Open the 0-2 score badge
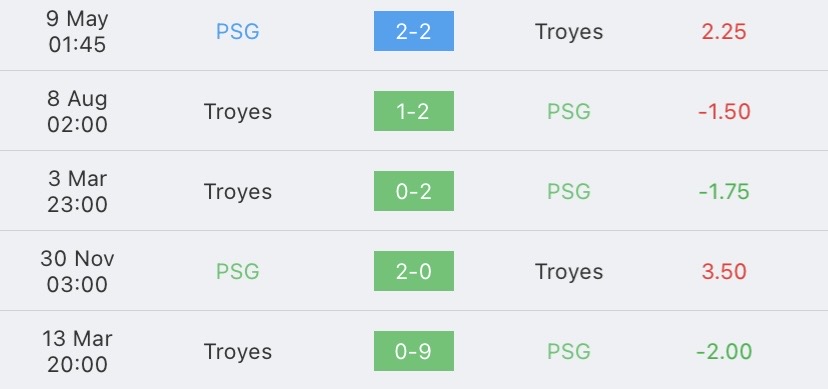 [x=413, y=191]
